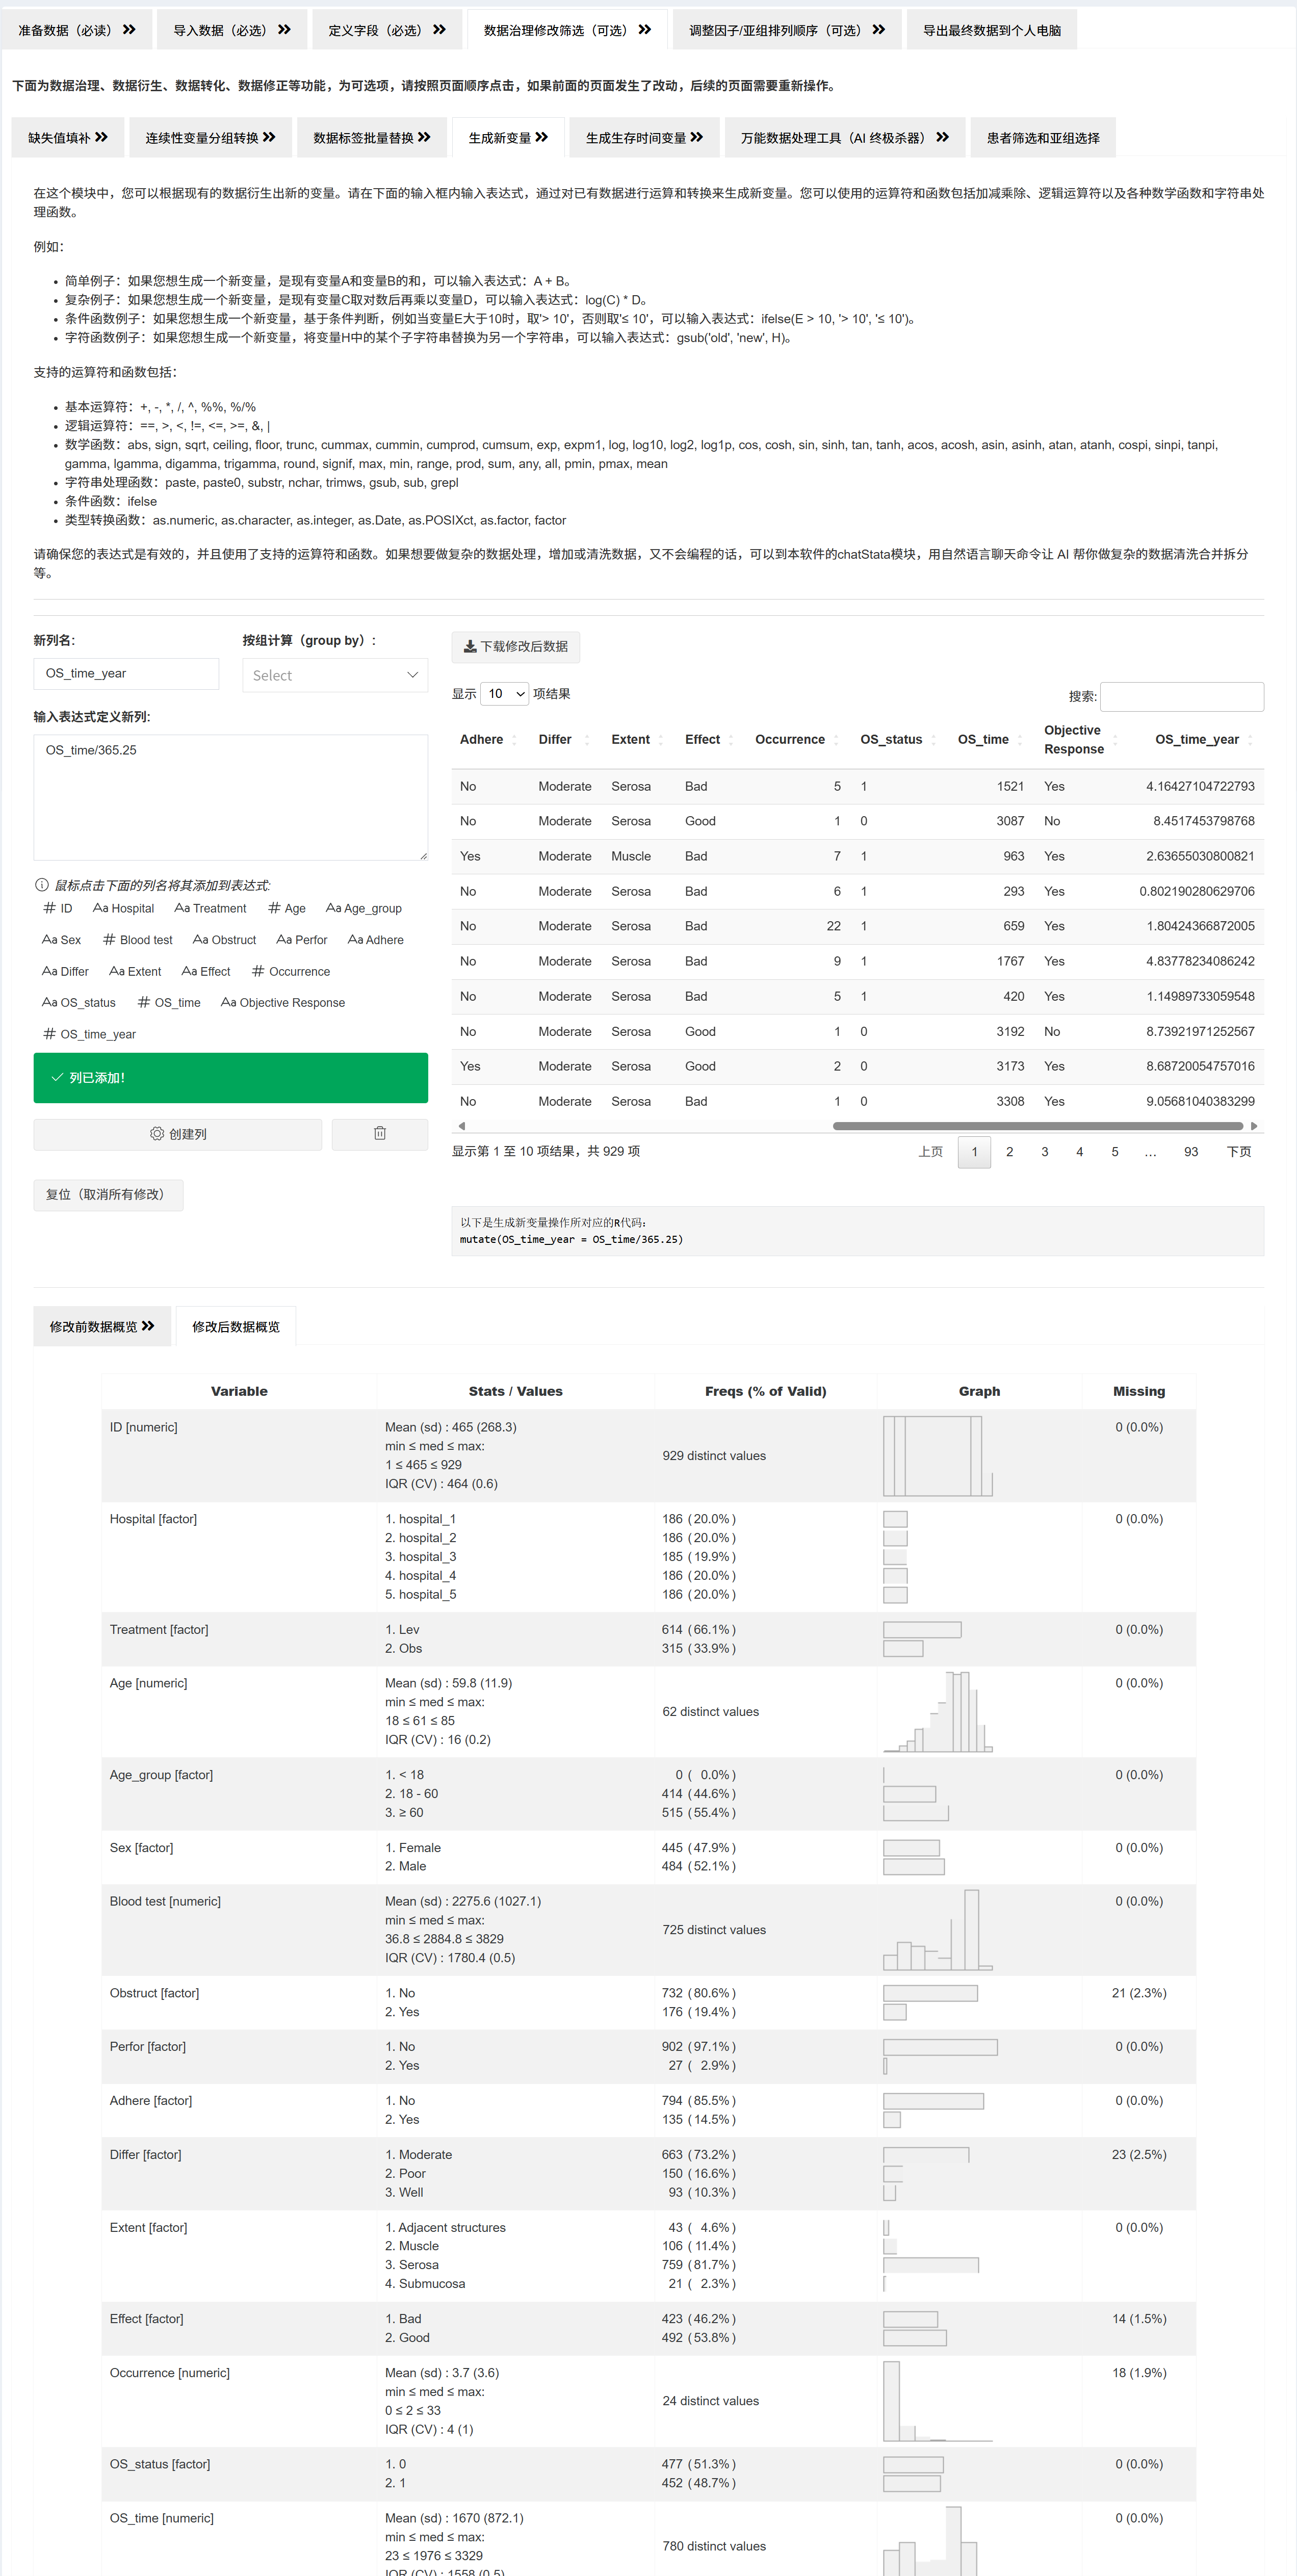The width and height of the screenshot is (1297, 2576).
Task: Open 万能数据处理工具 sub-tab
Action: coord(845,138)
